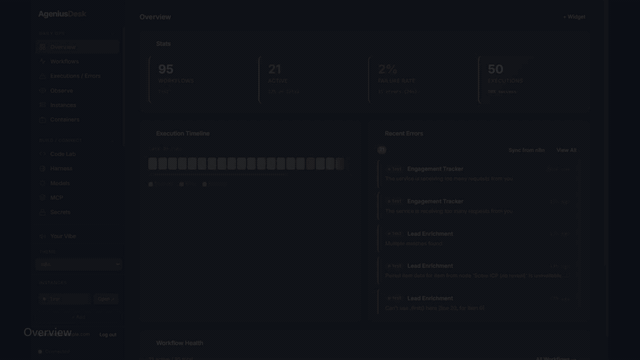The image size is (640, 360).
Task: Open the Models page
Action: pyautogui.click(x=78, y=183)
